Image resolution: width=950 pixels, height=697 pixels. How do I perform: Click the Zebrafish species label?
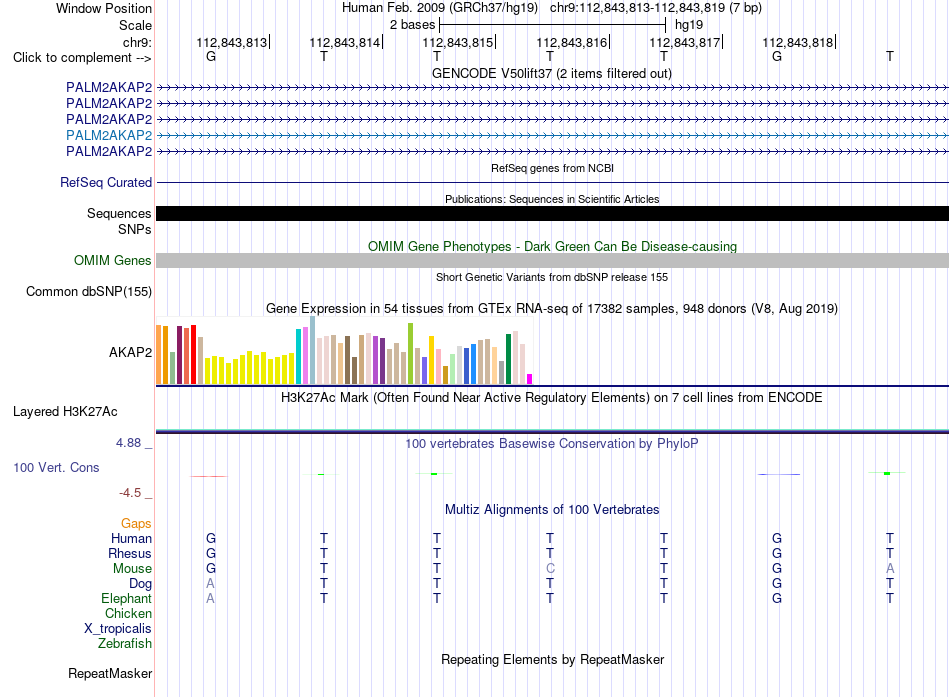coord(125,644)
